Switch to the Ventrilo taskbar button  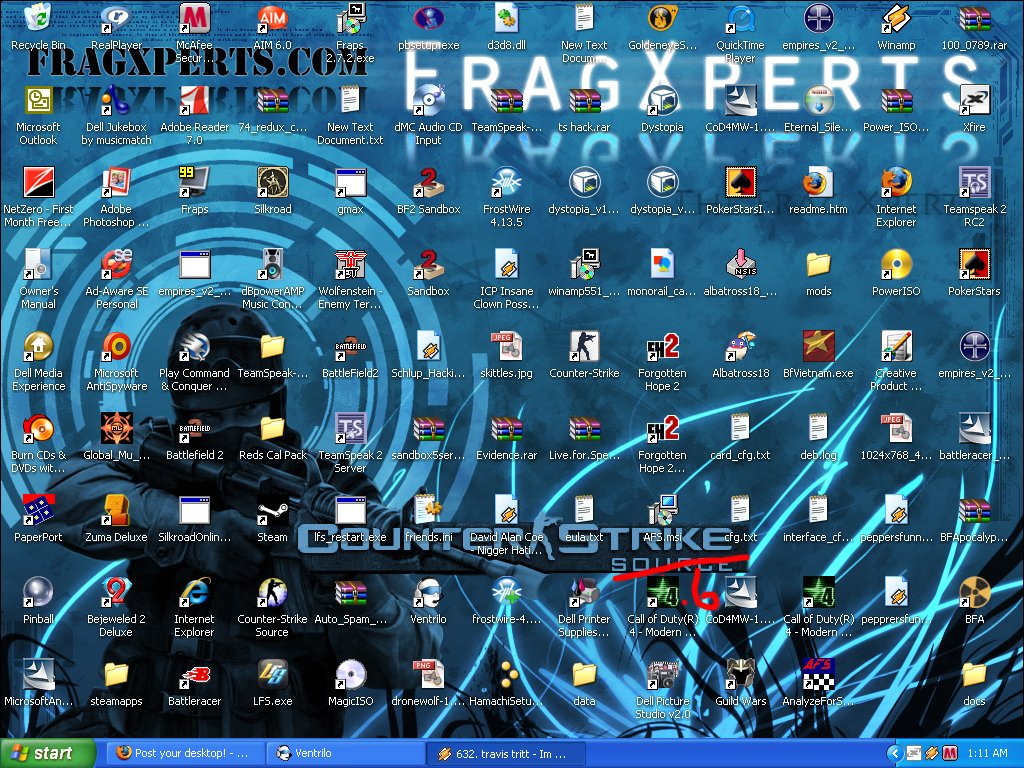(345, 753)
